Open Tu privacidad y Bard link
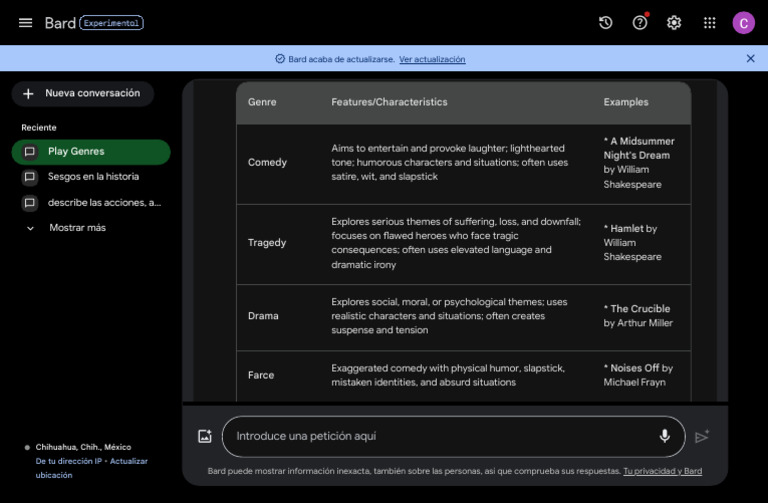Viewport: 768px width, 503px height. pyautogui.click(x=662, y=471)
